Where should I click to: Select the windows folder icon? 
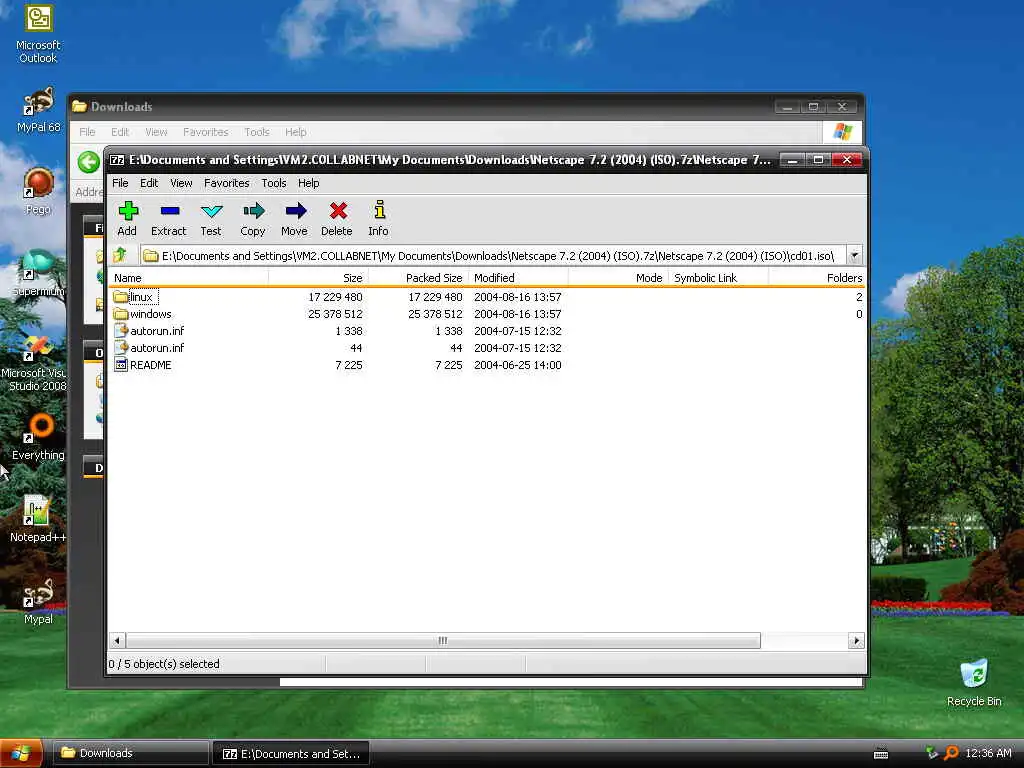pos(120,314)
